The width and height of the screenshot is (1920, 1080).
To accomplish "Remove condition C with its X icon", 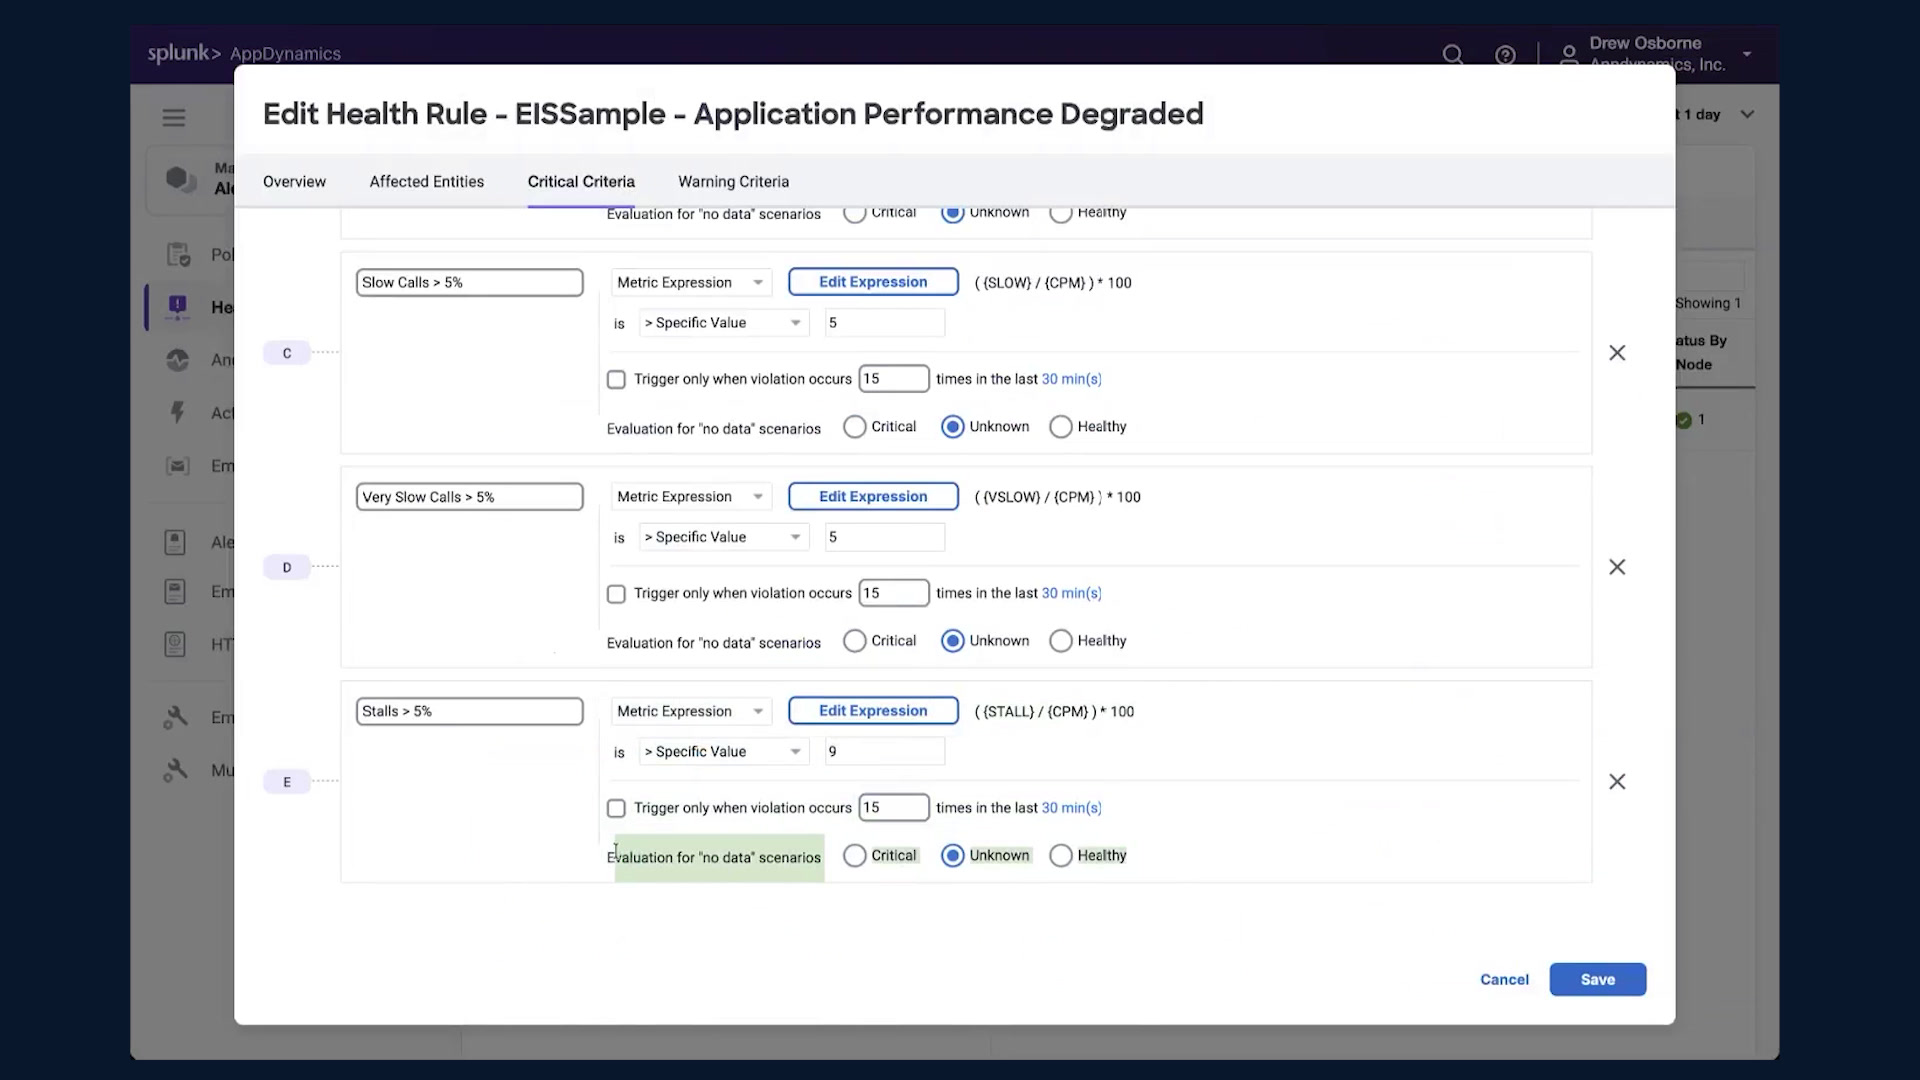I will (x=1617, y=353).
